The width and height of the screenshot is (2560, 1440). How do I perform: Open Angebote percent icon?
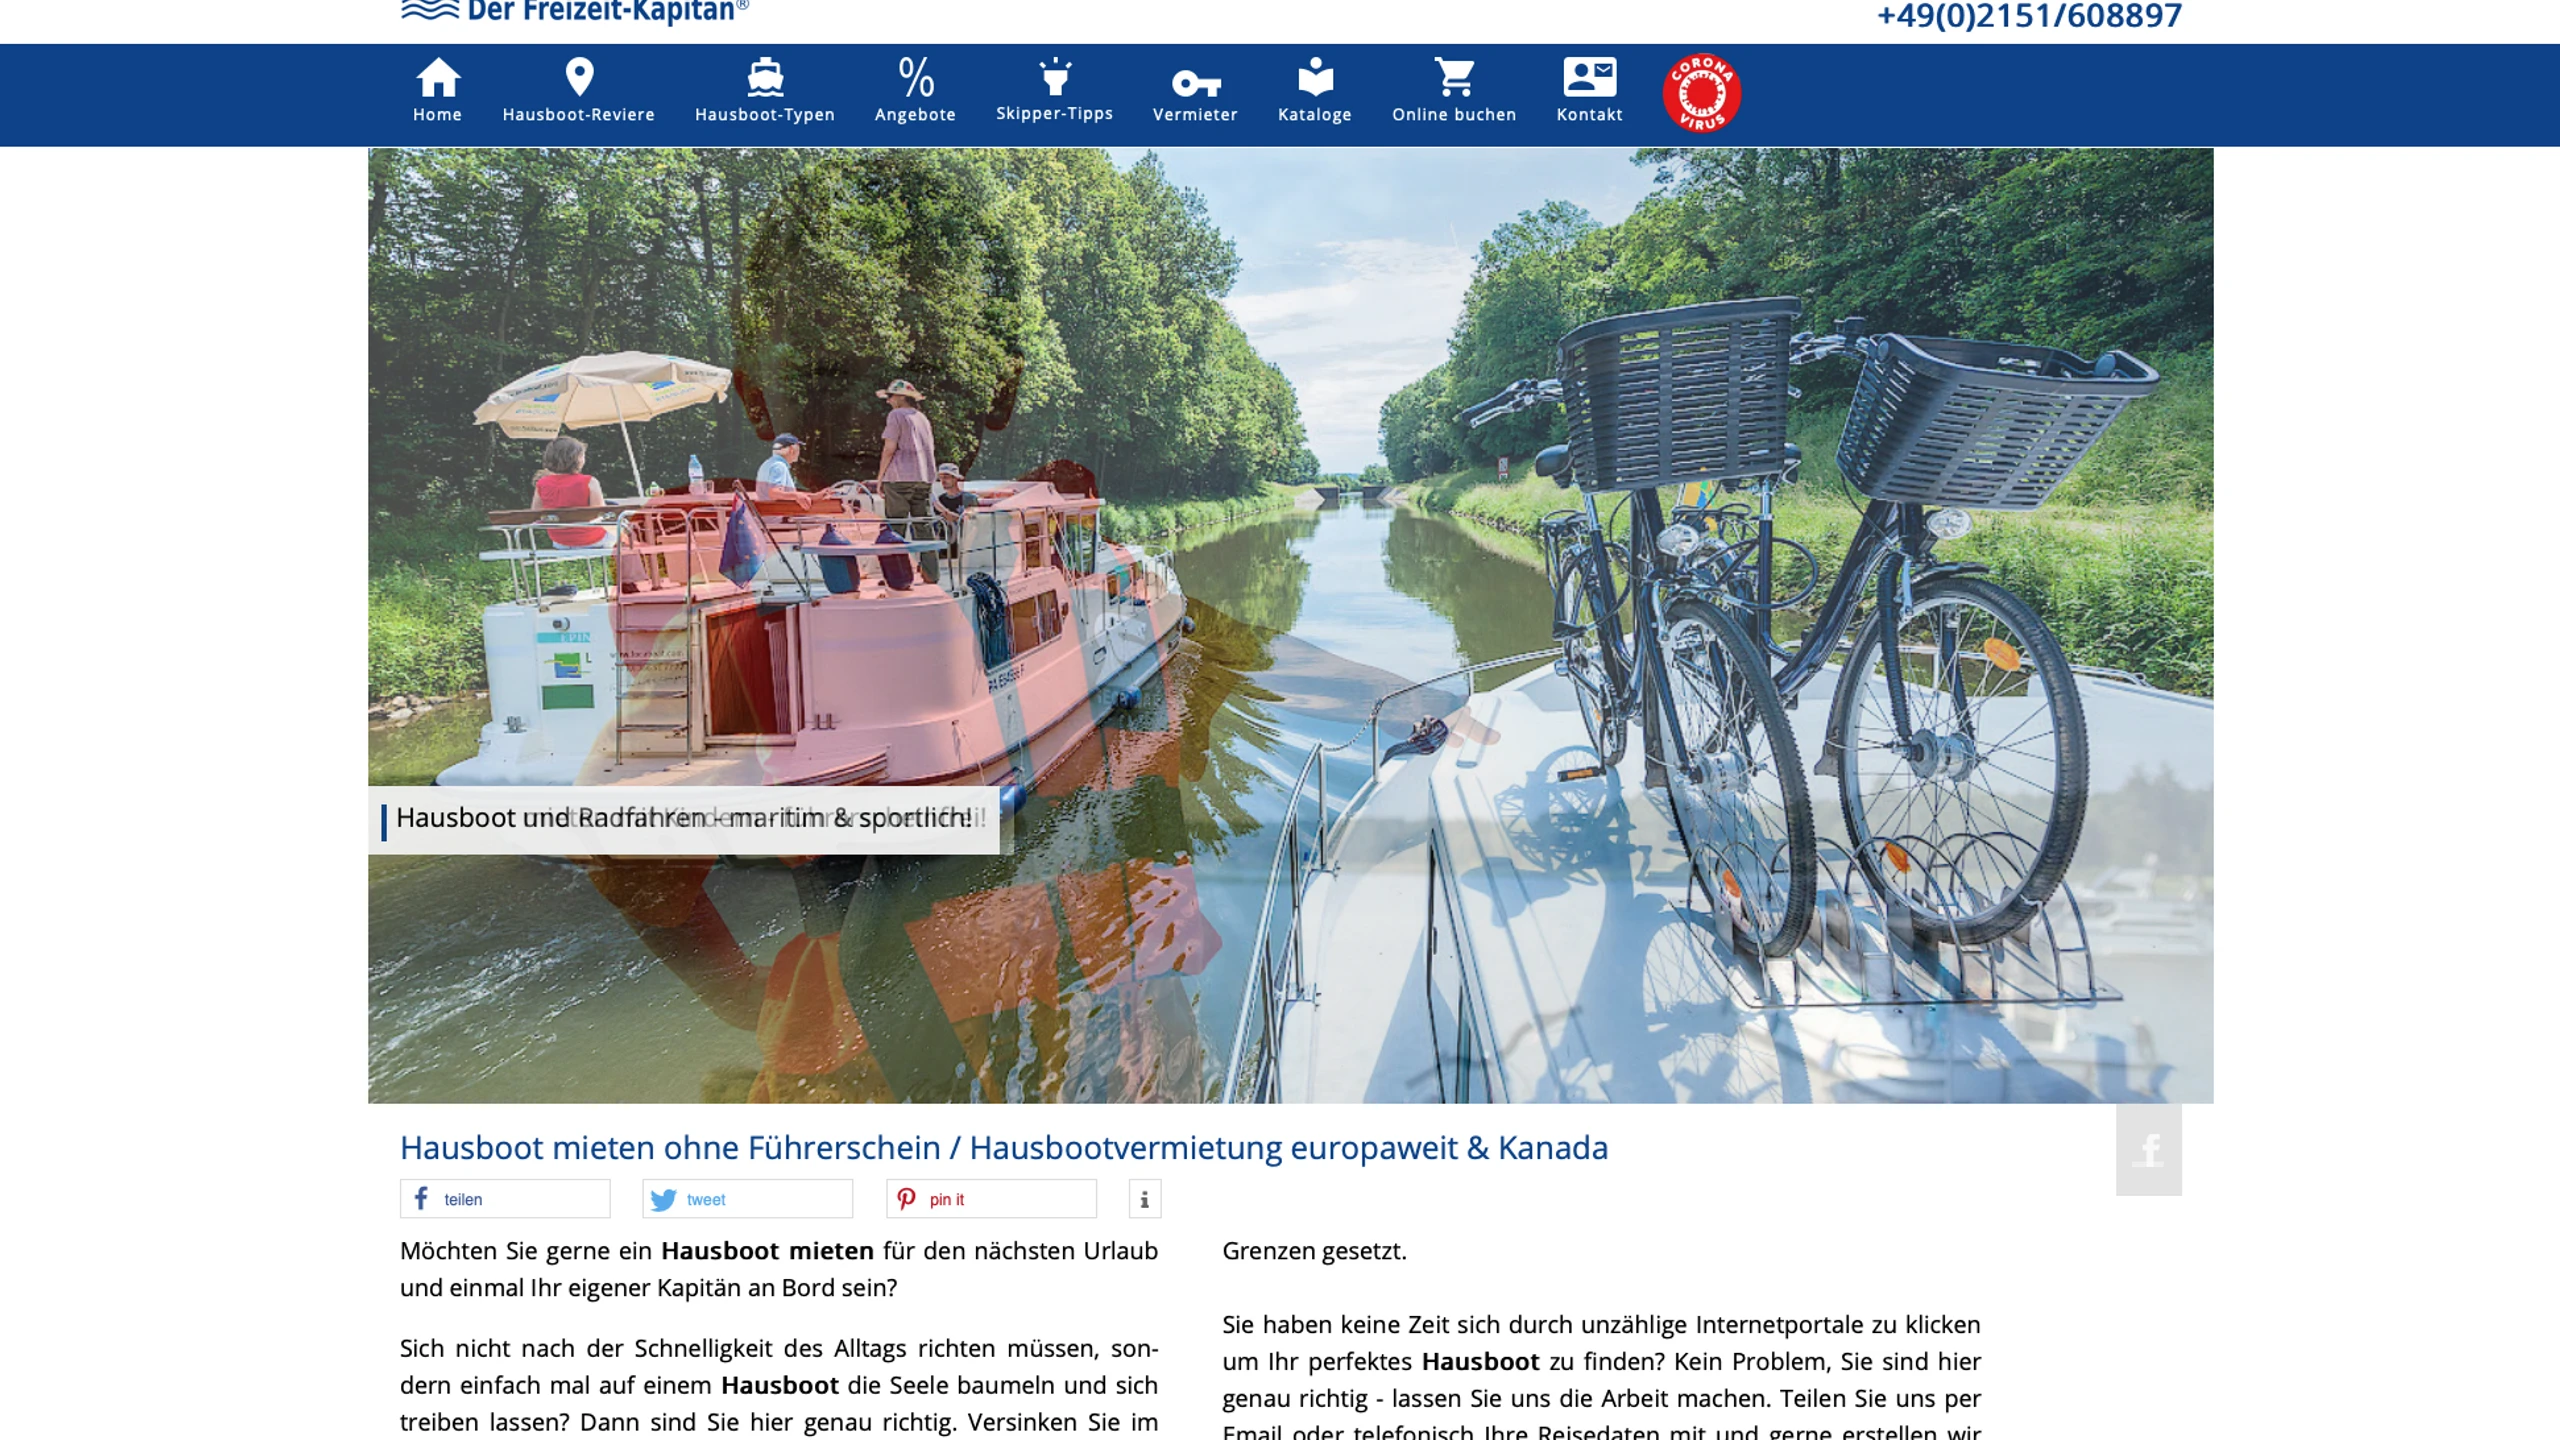(915, 77)
